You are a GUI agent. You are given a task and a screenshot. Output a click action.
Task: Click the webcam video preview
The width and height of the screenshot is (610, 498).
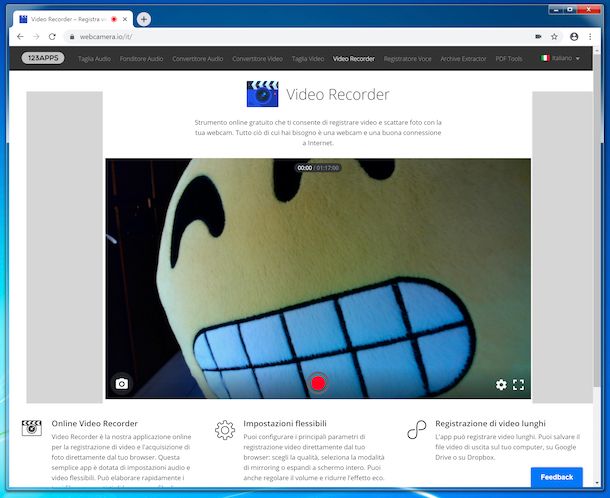pos(318,278)
